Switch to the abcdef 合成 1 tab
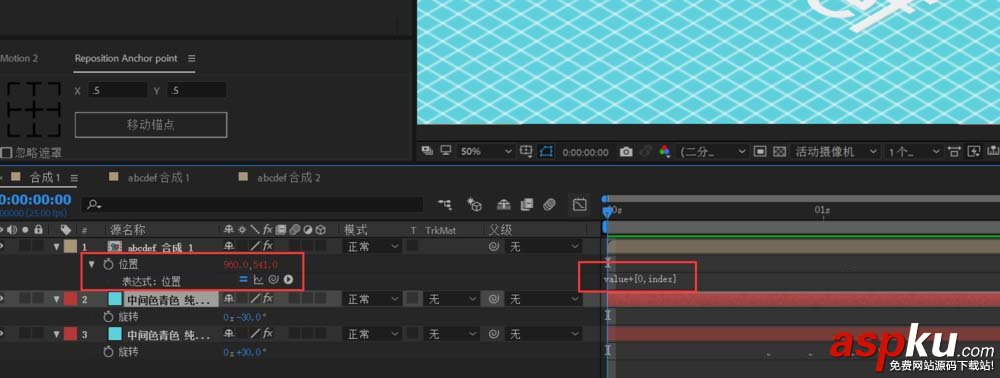The image size is (1000, 378). tap(159, 178)
